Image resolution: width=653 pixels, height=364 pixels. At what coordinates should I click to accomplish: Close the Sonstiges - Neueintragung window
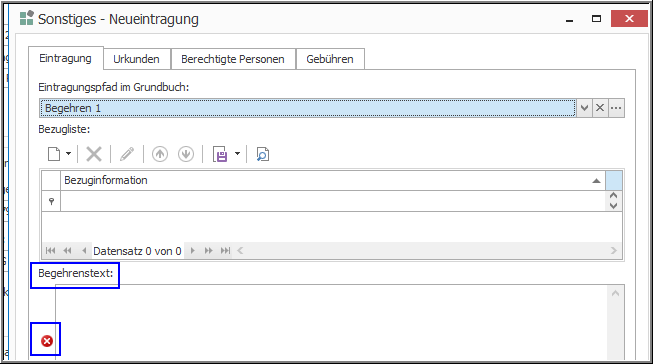coord(629,19)
